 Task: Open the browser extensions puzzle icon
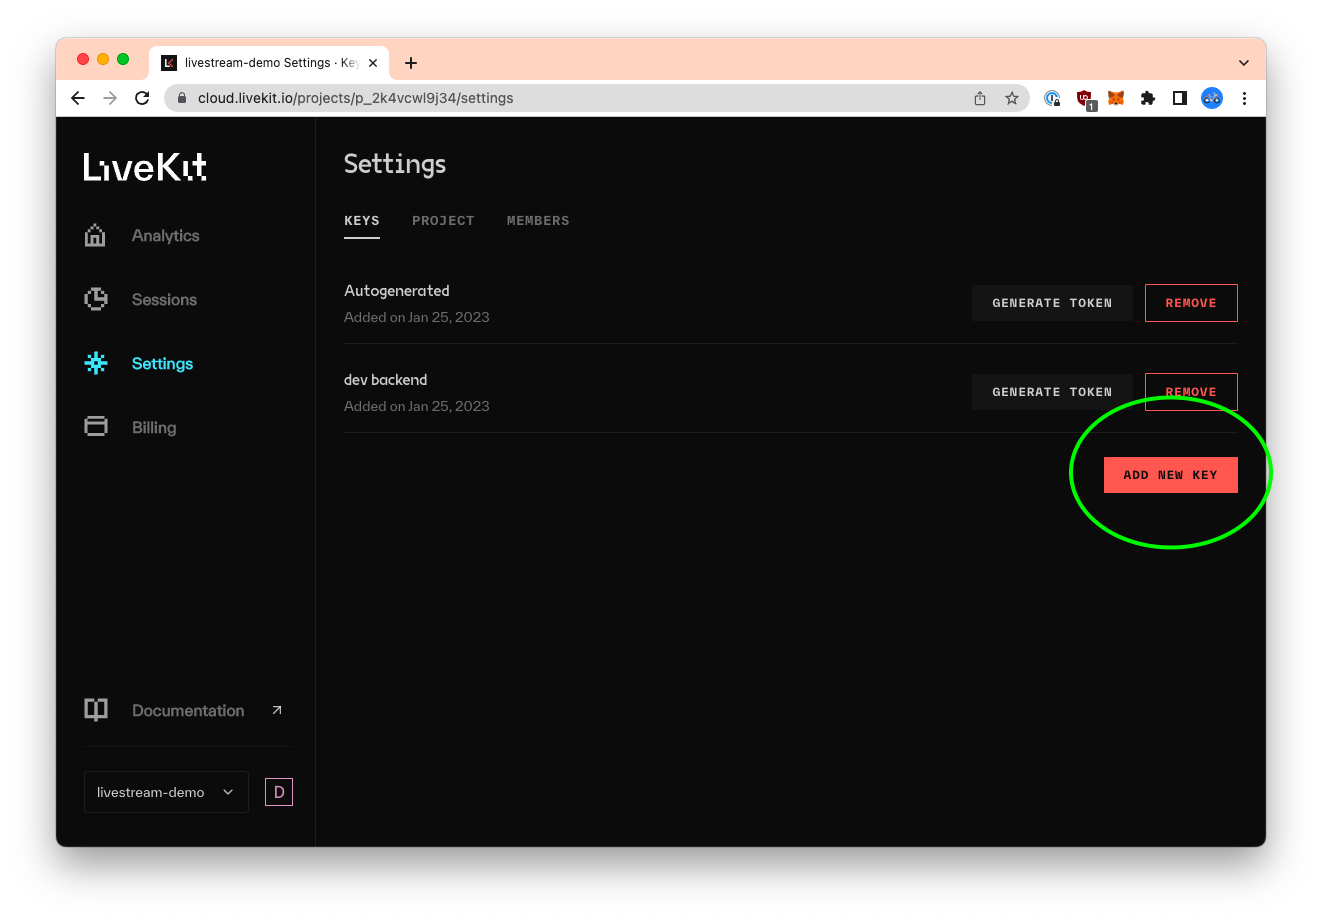(x=1148, y=98)
